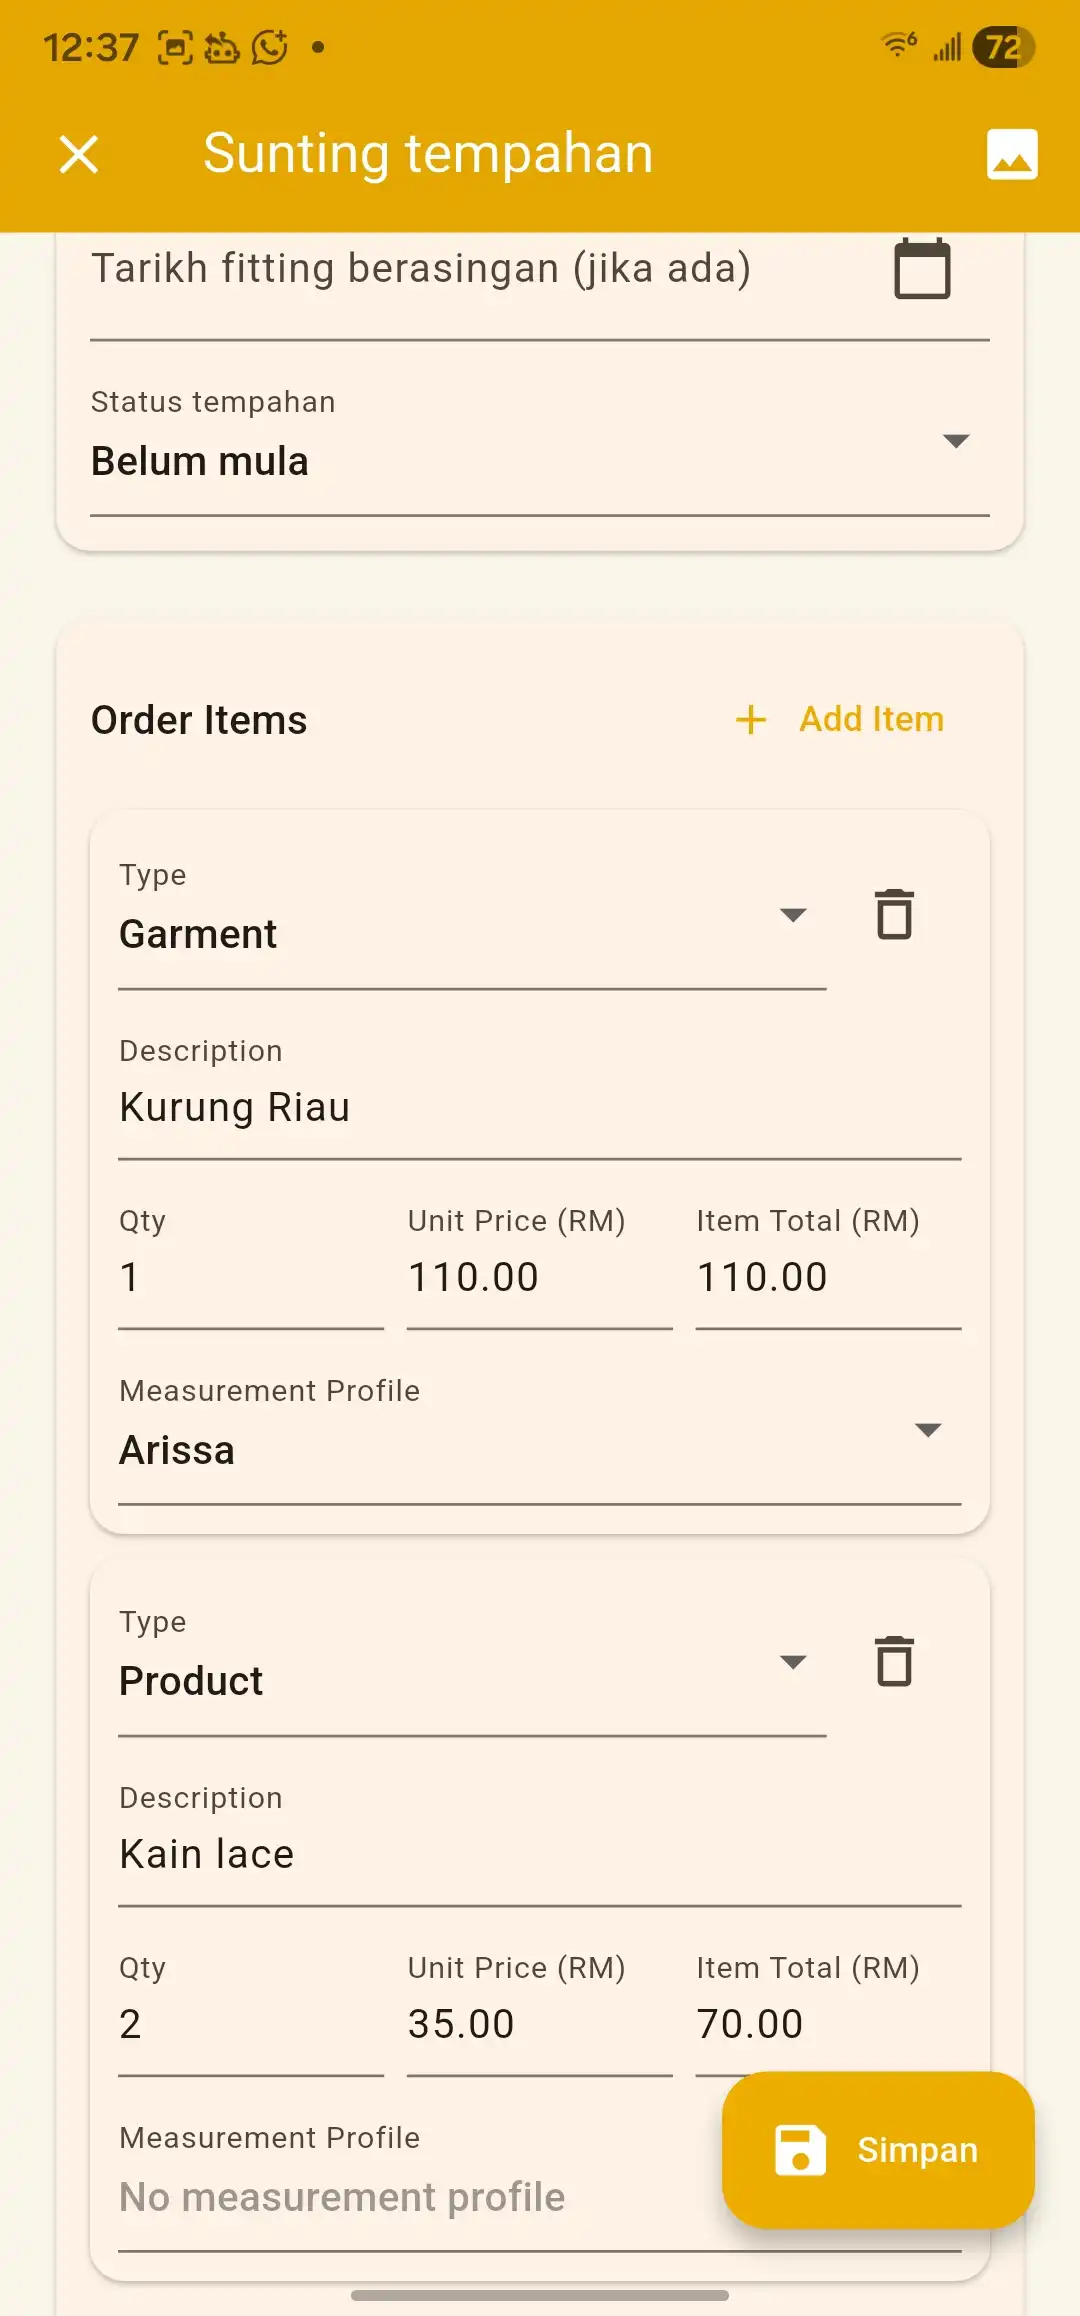Close the Sunting tempahan screen

(x=79, y=155)
